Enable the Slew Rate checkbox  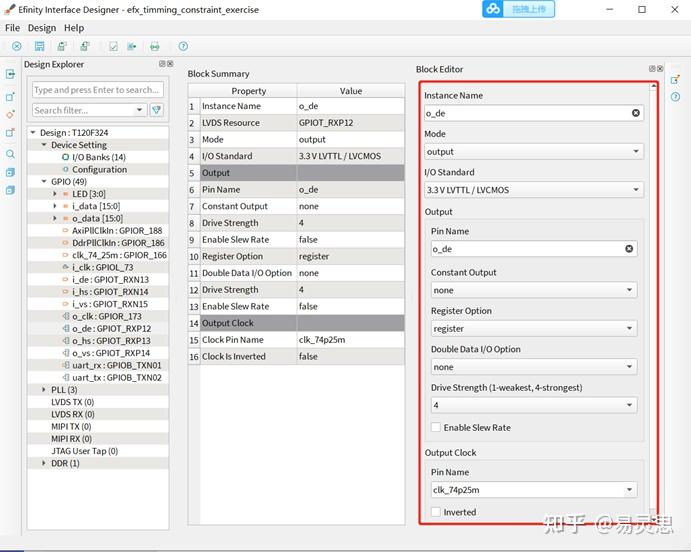(436, 428)
